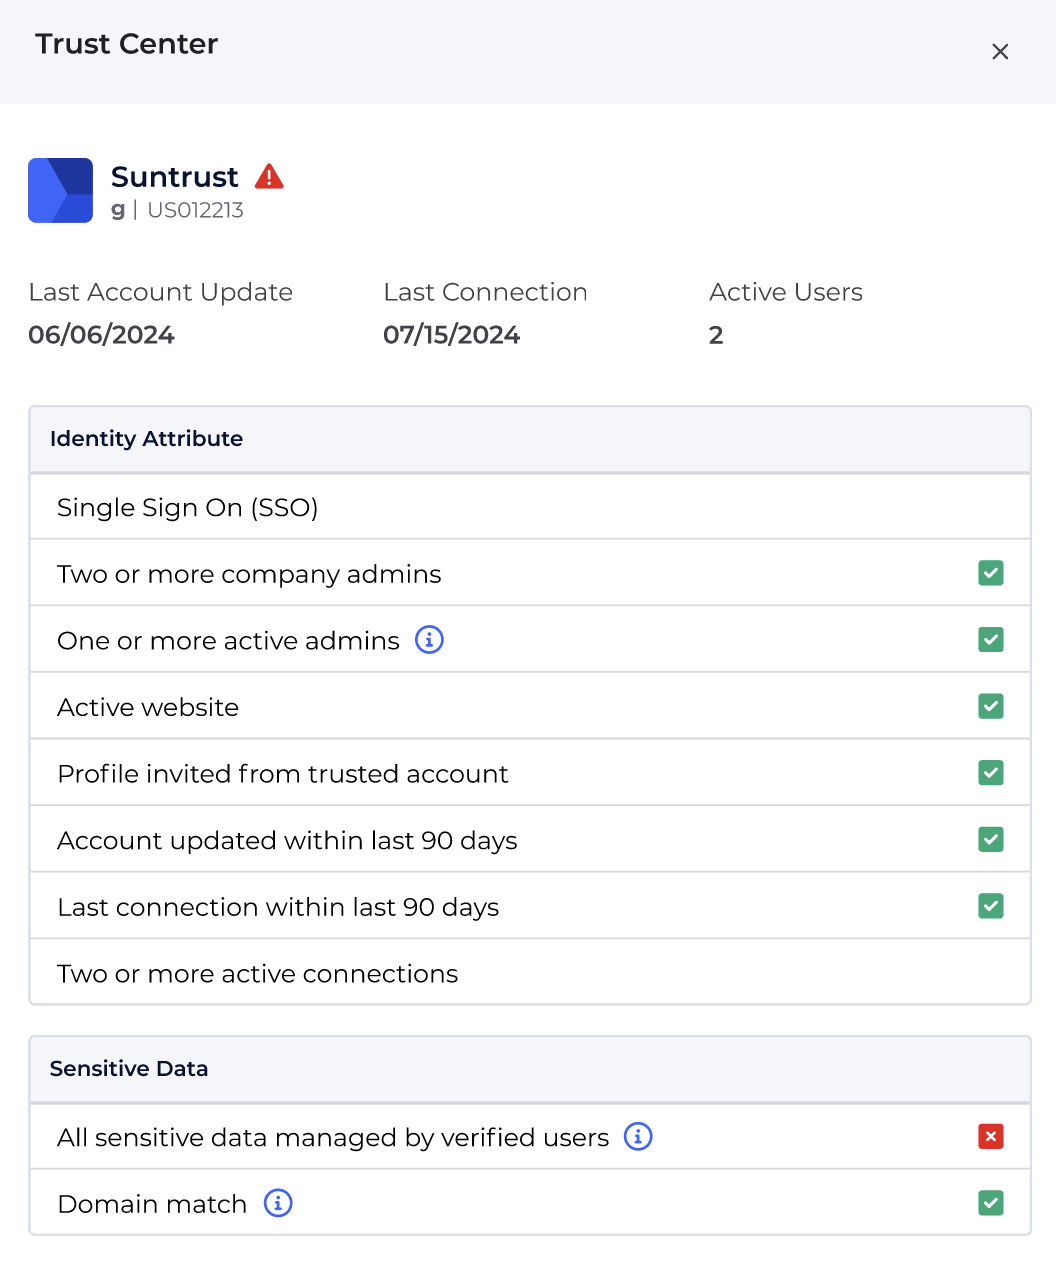Screen dimensions: 1056x1262
Task: Open info icon for All sensitive data managed
Action: click(638, 1137)
